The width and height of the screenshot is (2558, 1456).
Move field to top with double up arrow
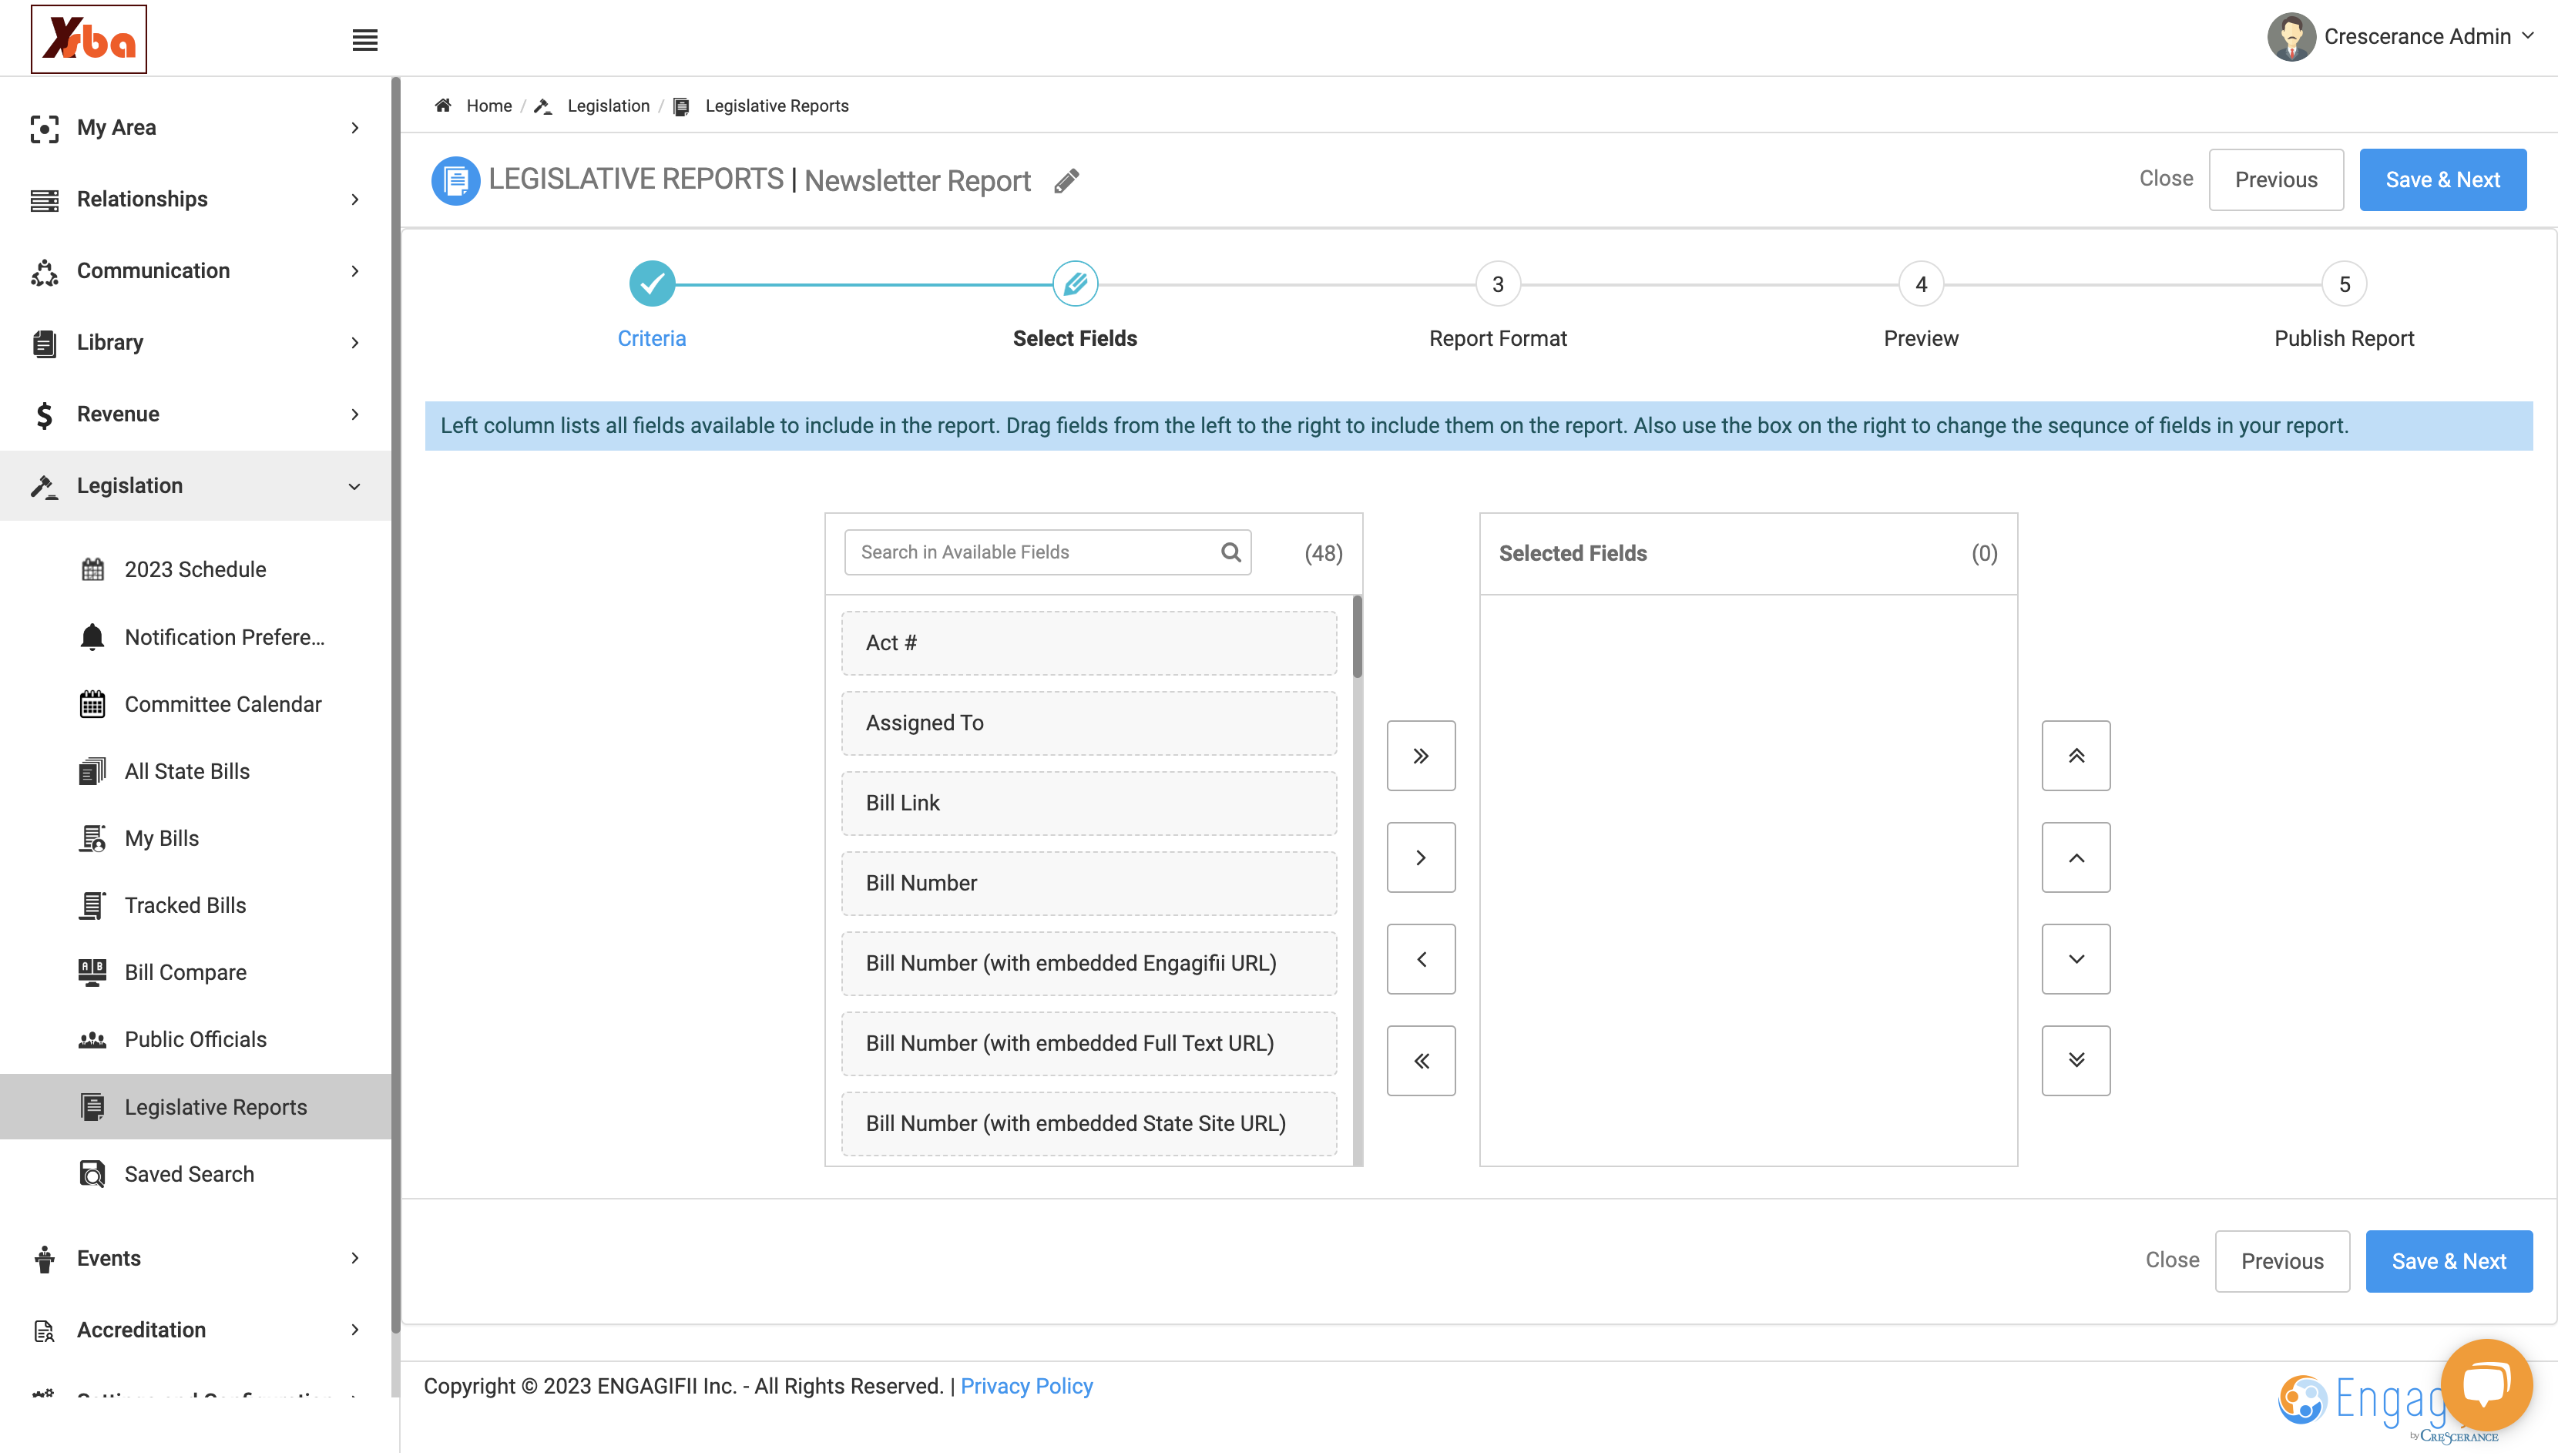2076,756
